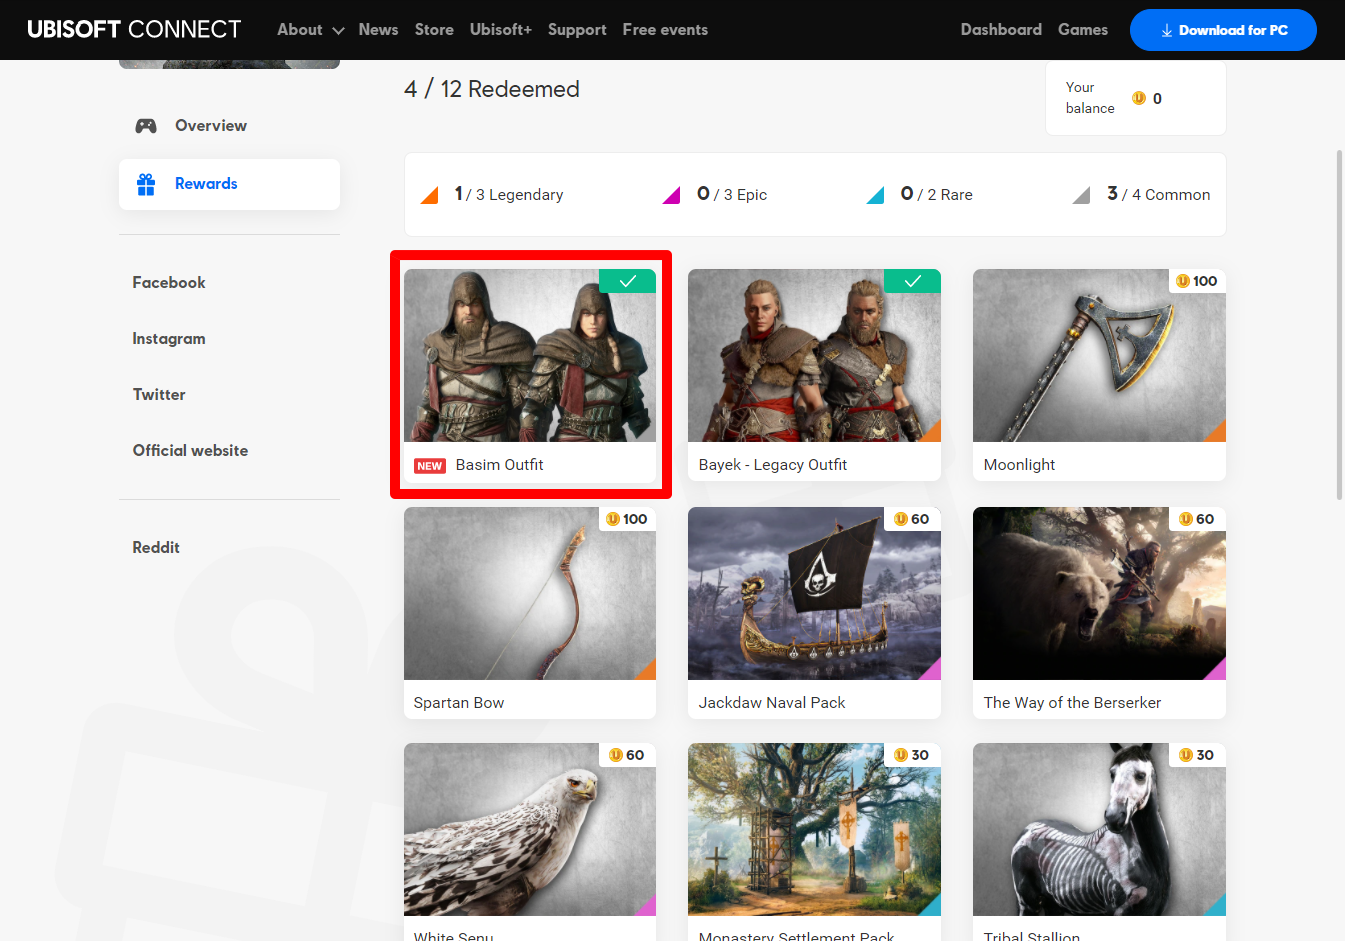Click the About menu label

click(300, 30)
